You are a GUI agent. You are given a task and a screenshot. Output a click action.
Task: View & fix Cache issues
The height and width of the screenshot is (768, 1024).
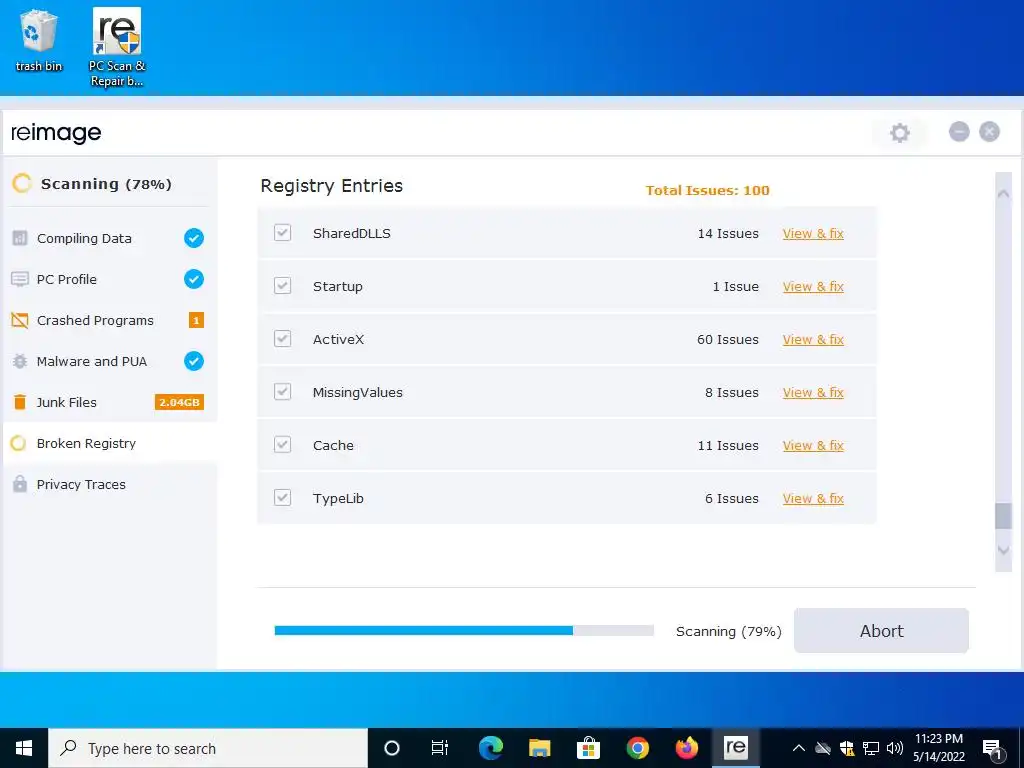point(813,445)
